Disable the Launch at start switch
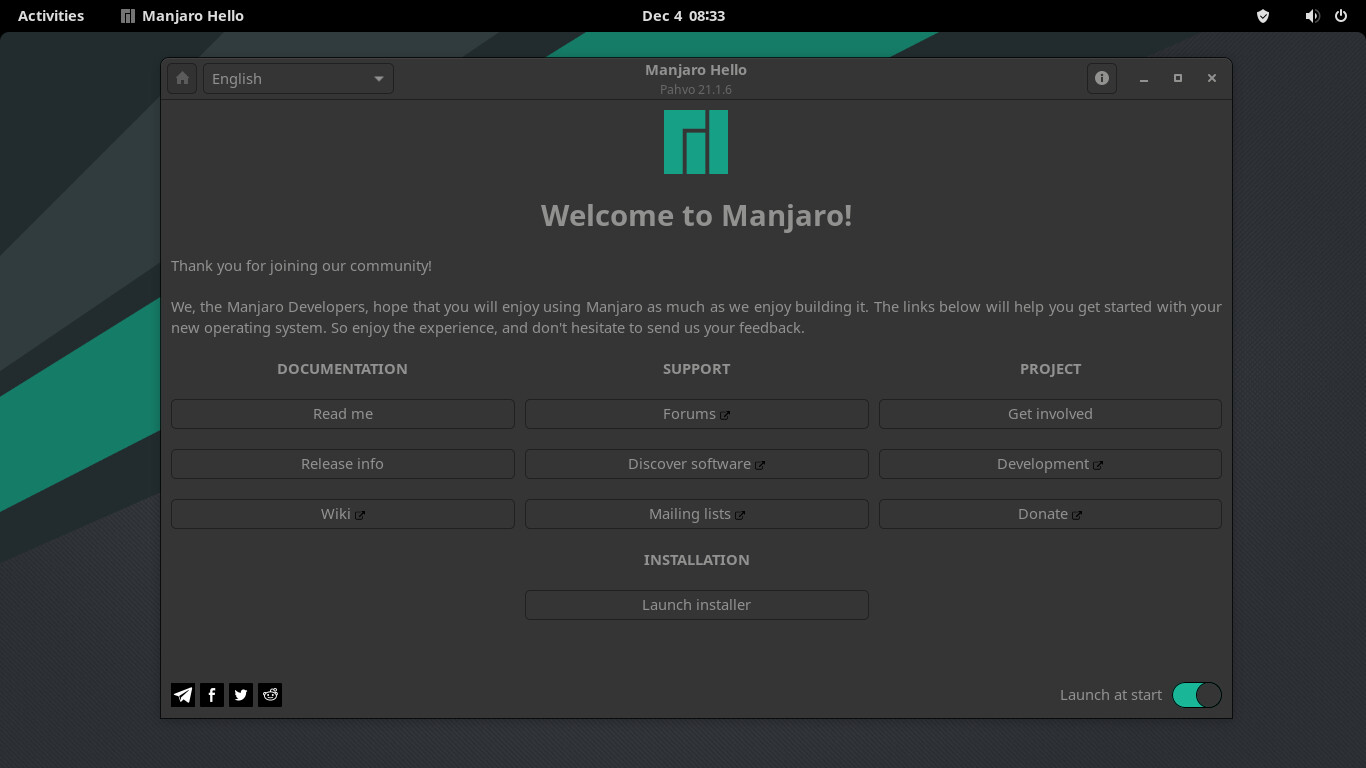Image resolution: width=1366 pixels, height=768 pixels. pos(1196,695)
